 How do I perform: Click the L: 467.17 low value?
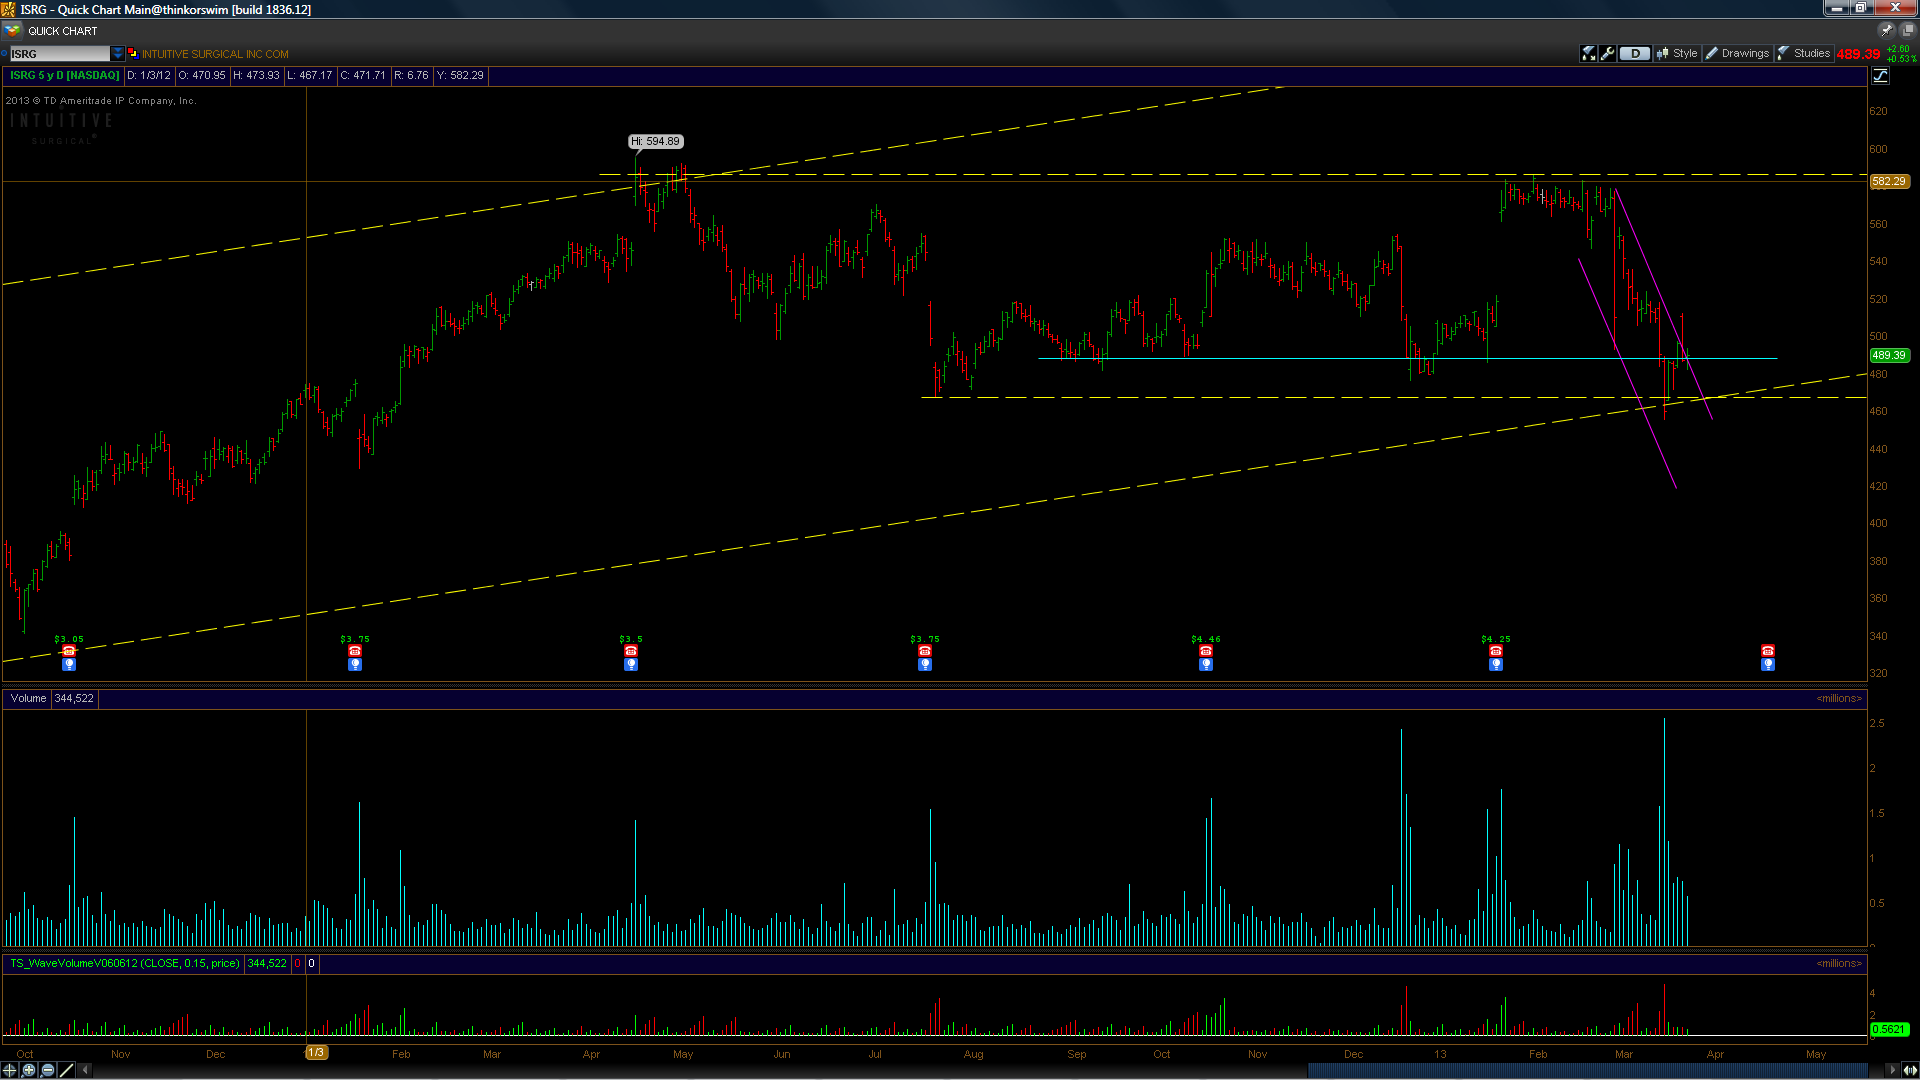(x=310, y=76)
